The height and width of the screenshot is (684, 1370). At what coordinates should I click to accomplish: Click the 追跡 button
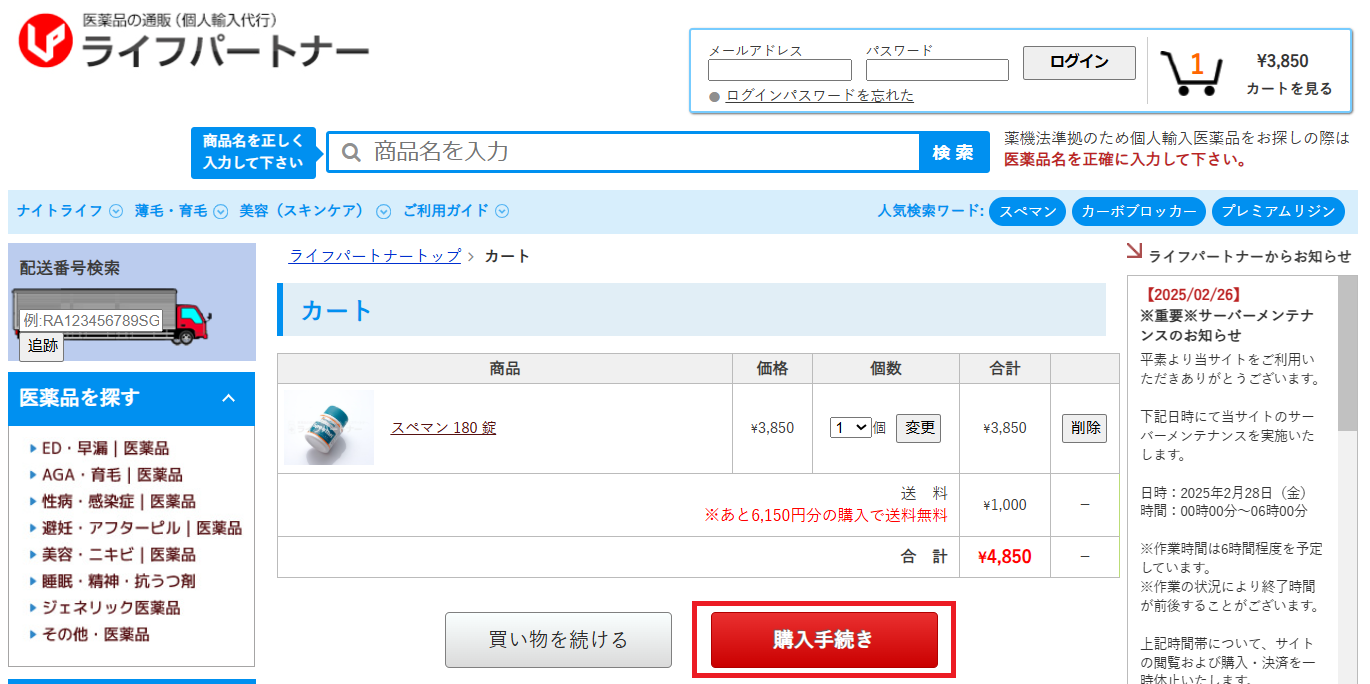tap(42, 346)
